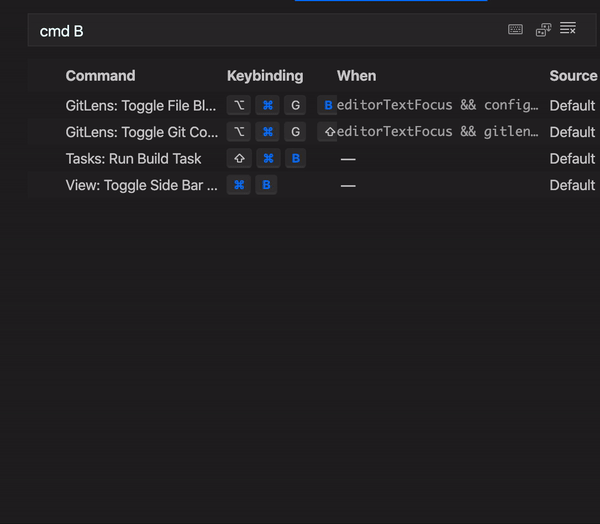Screen dimensions: 600x524
Task: Click Default source in Toggle Side Bar row
Action: [572, 185]
